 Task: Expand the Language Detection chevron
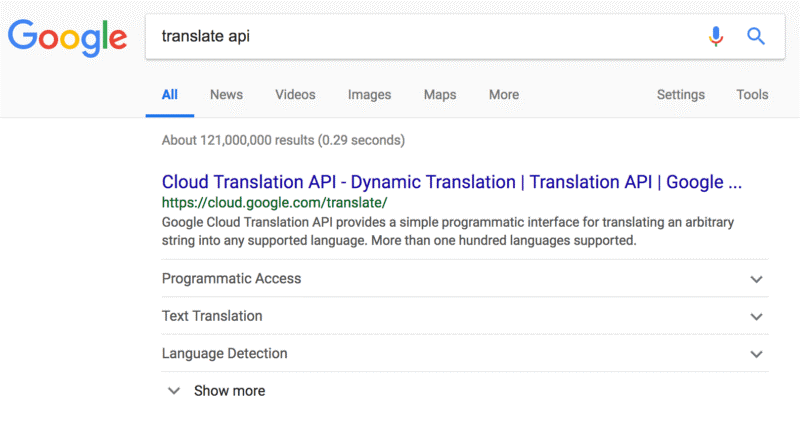pyautogui.click(x=756, y=354)
